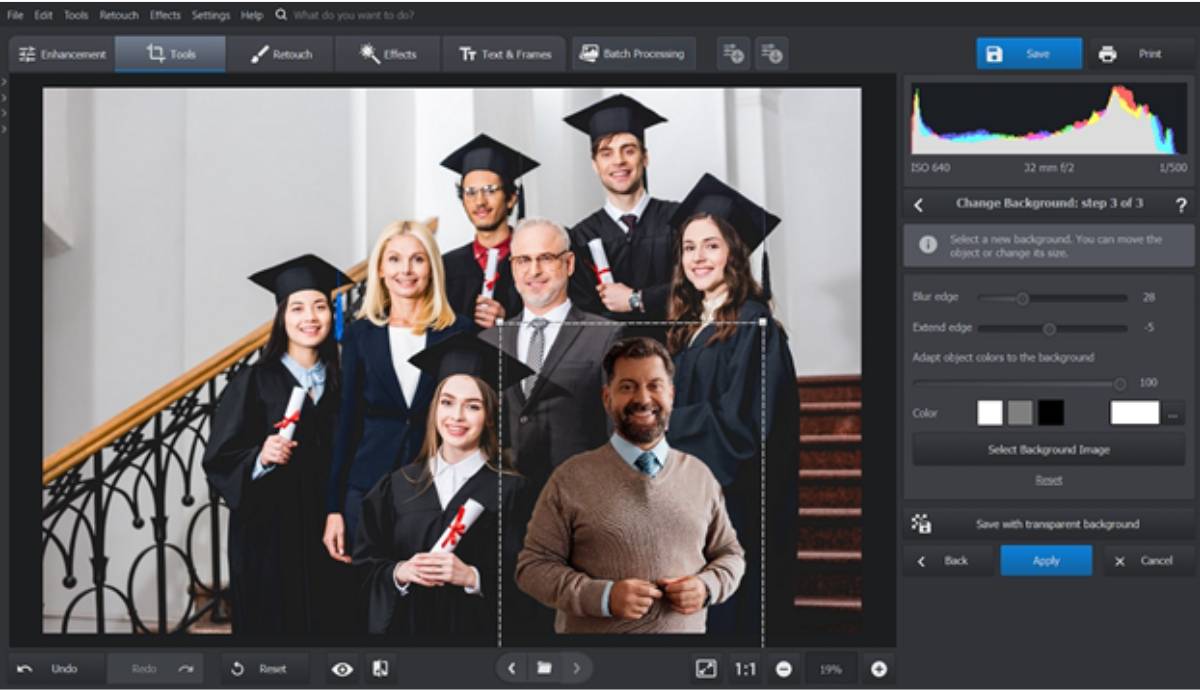The image size is (1200, 690).
Task: Click the Blur edge value 28
Action: [x=1149, y=298]
